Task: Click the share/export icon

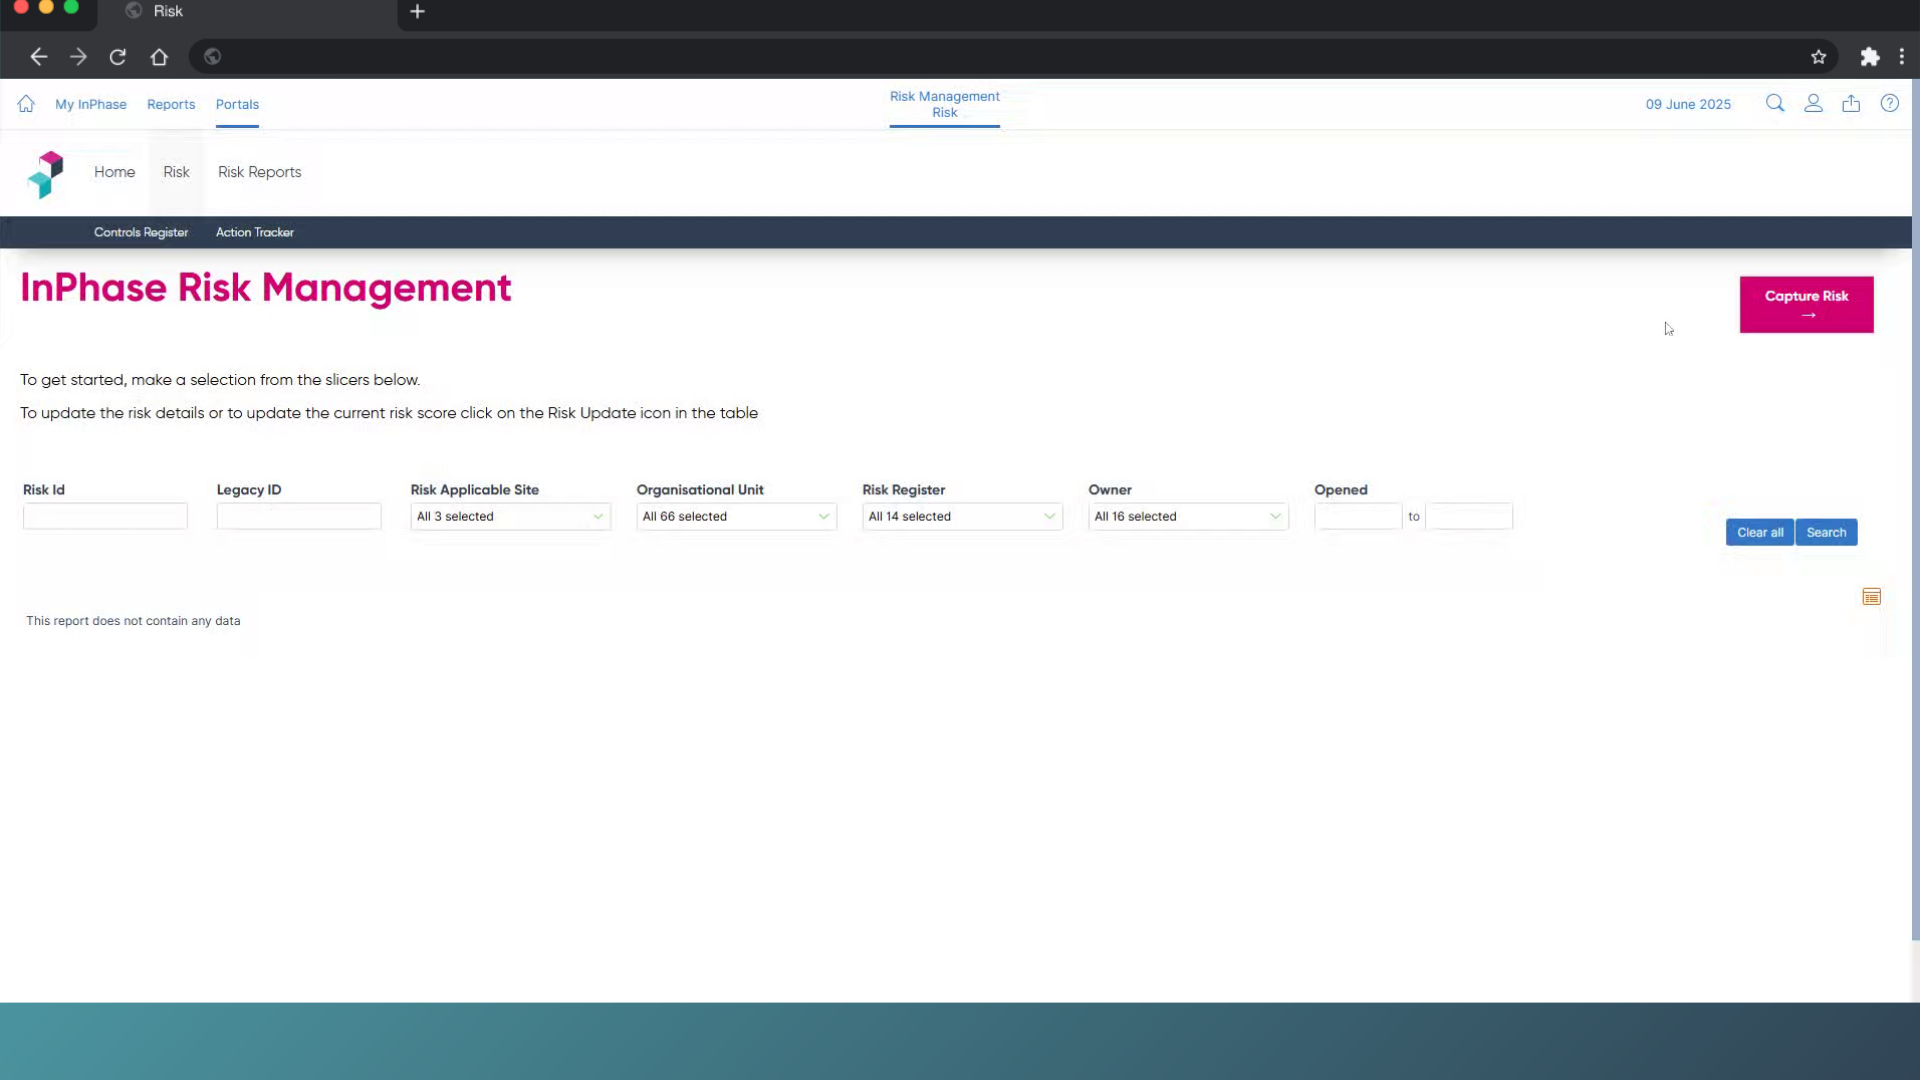Action: click(x=1851, y=103)
